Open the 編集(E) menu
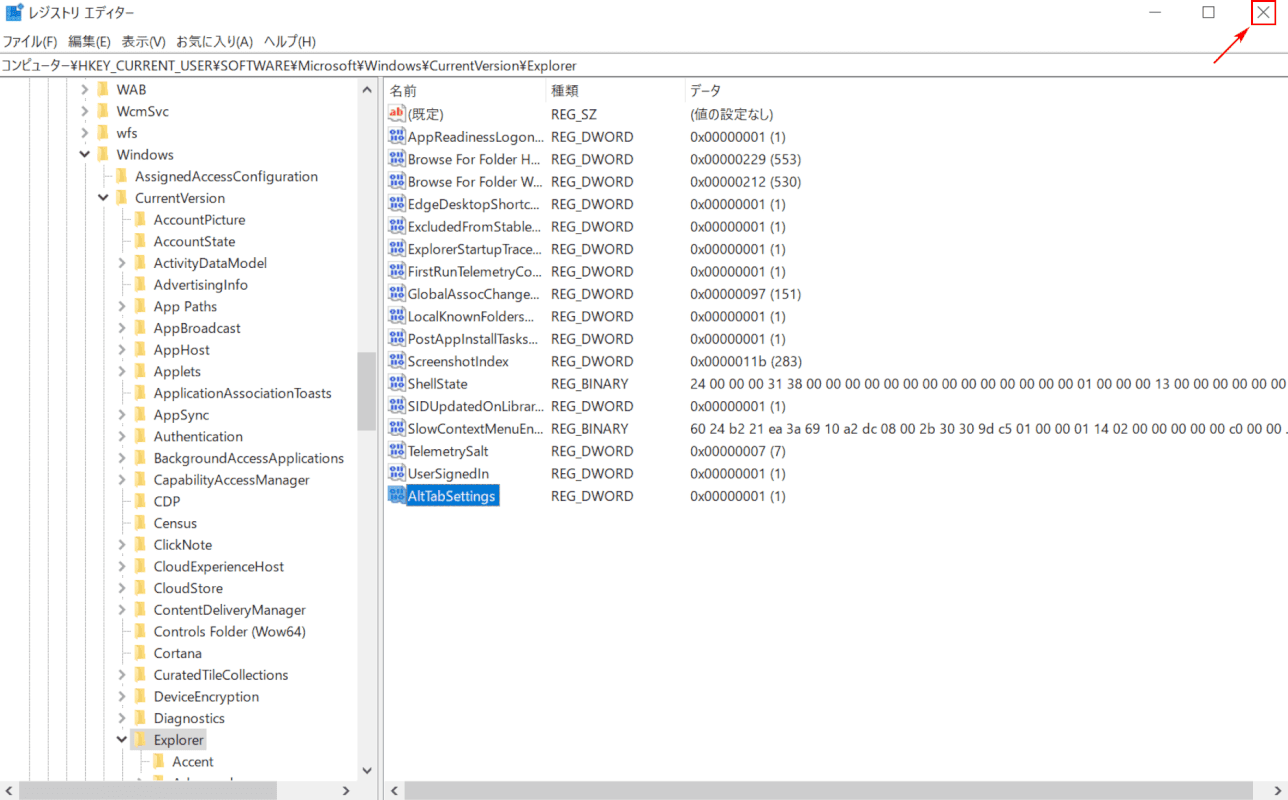1288x800 pixels. [89, 41]
